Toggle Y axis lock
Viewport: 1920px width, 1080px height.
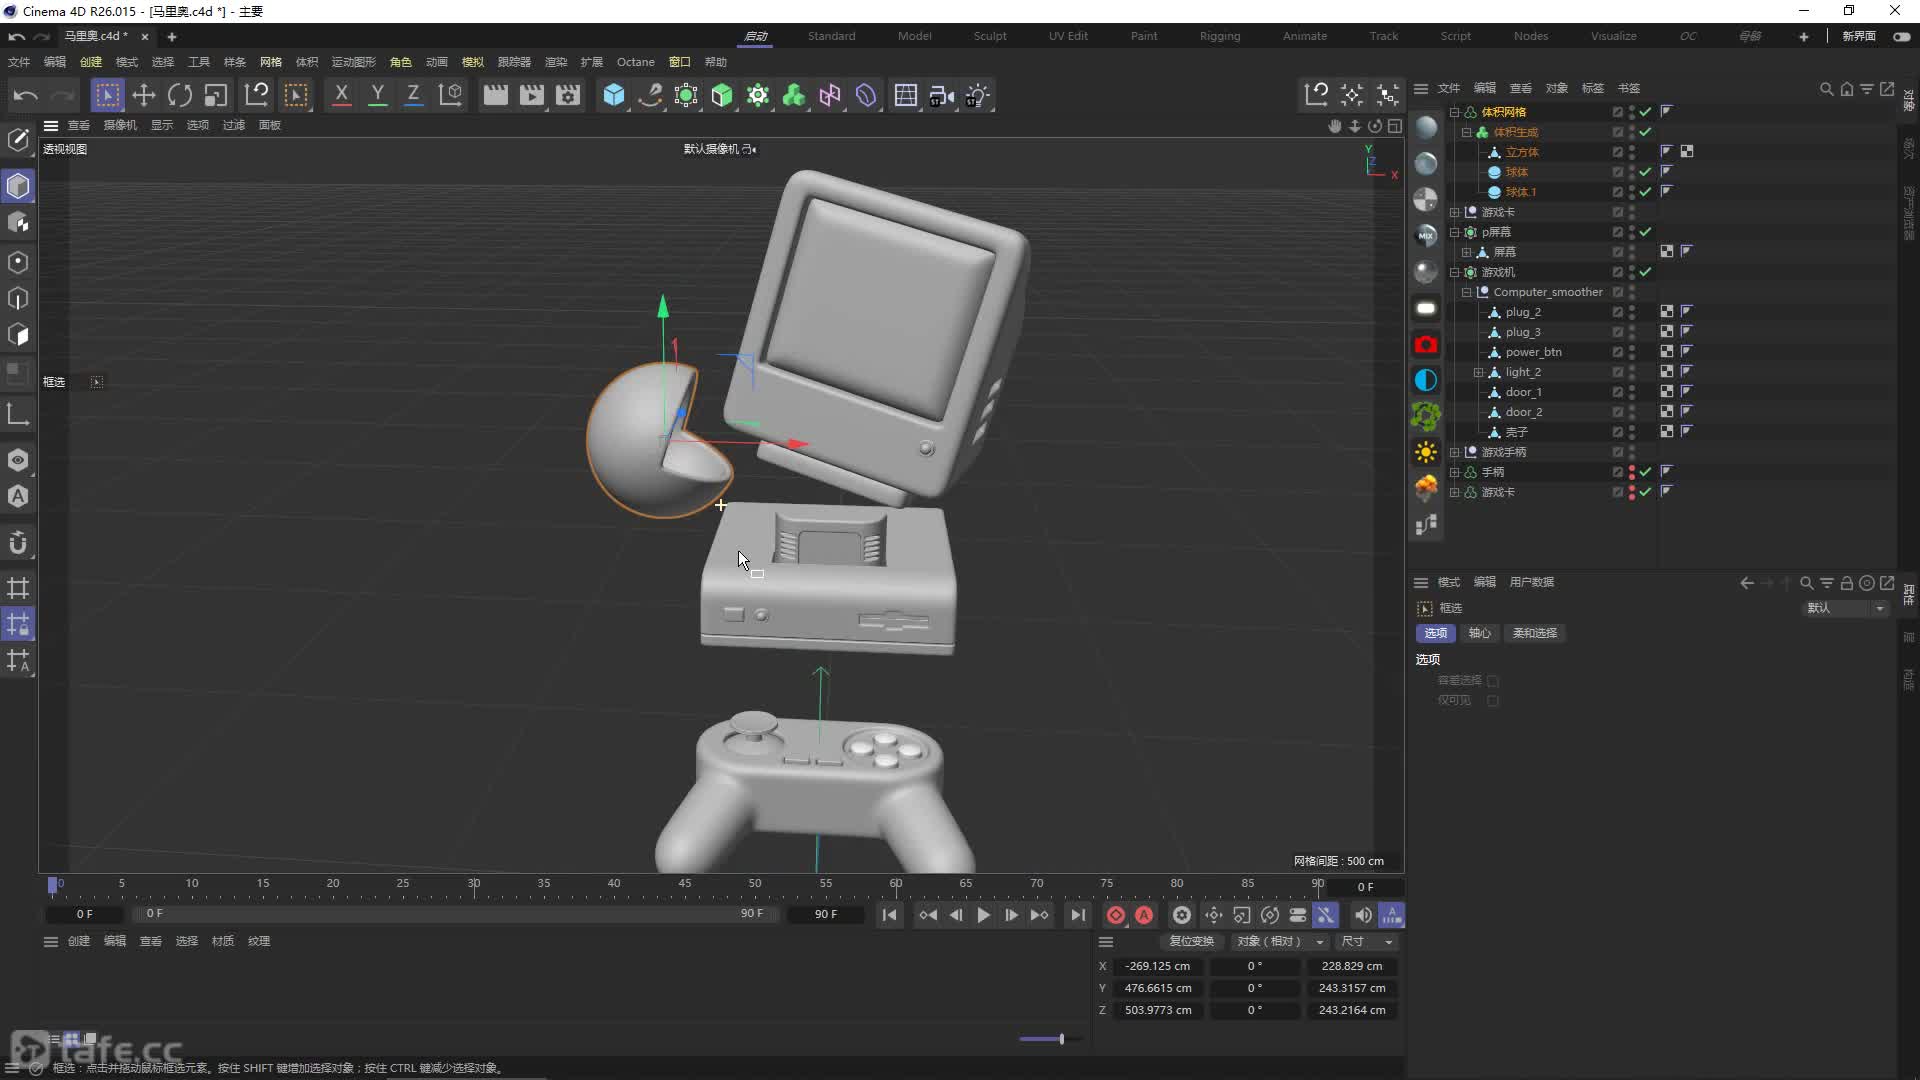tap(377, 95)
